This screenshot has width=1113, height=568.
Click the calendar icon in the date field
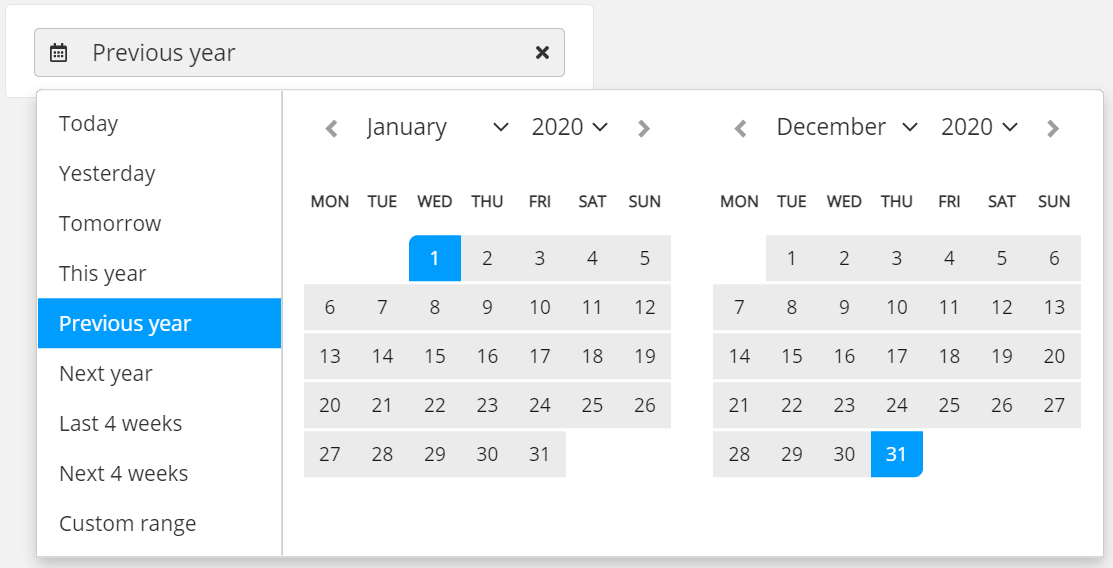click(59, 53)
